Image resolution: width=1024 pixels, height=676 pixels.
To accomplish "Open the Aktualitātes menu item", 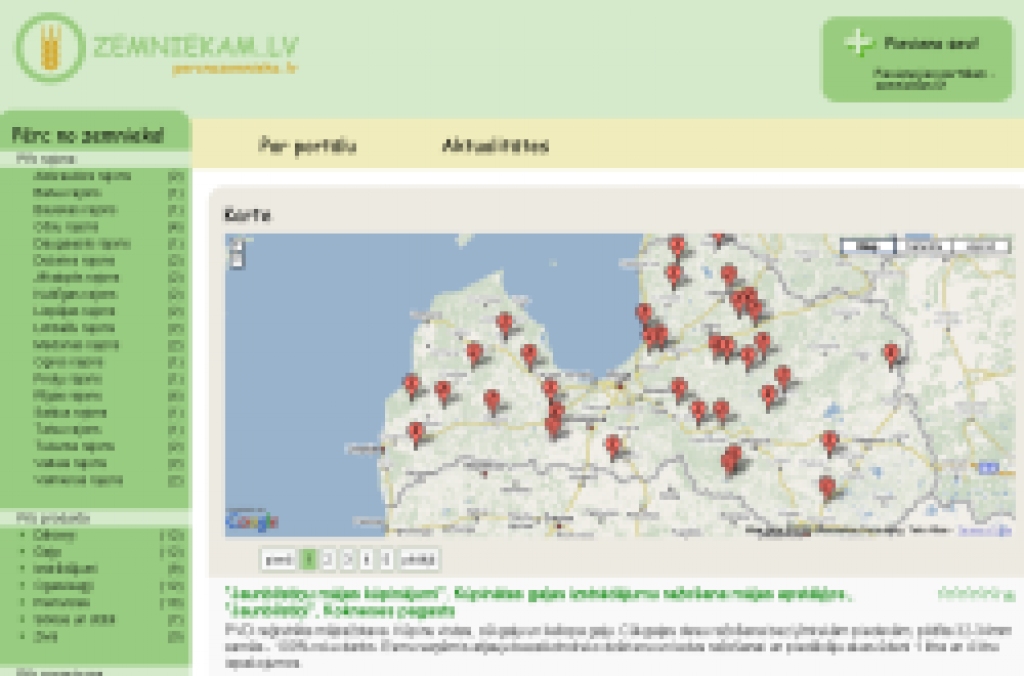I will pos(495,146).
